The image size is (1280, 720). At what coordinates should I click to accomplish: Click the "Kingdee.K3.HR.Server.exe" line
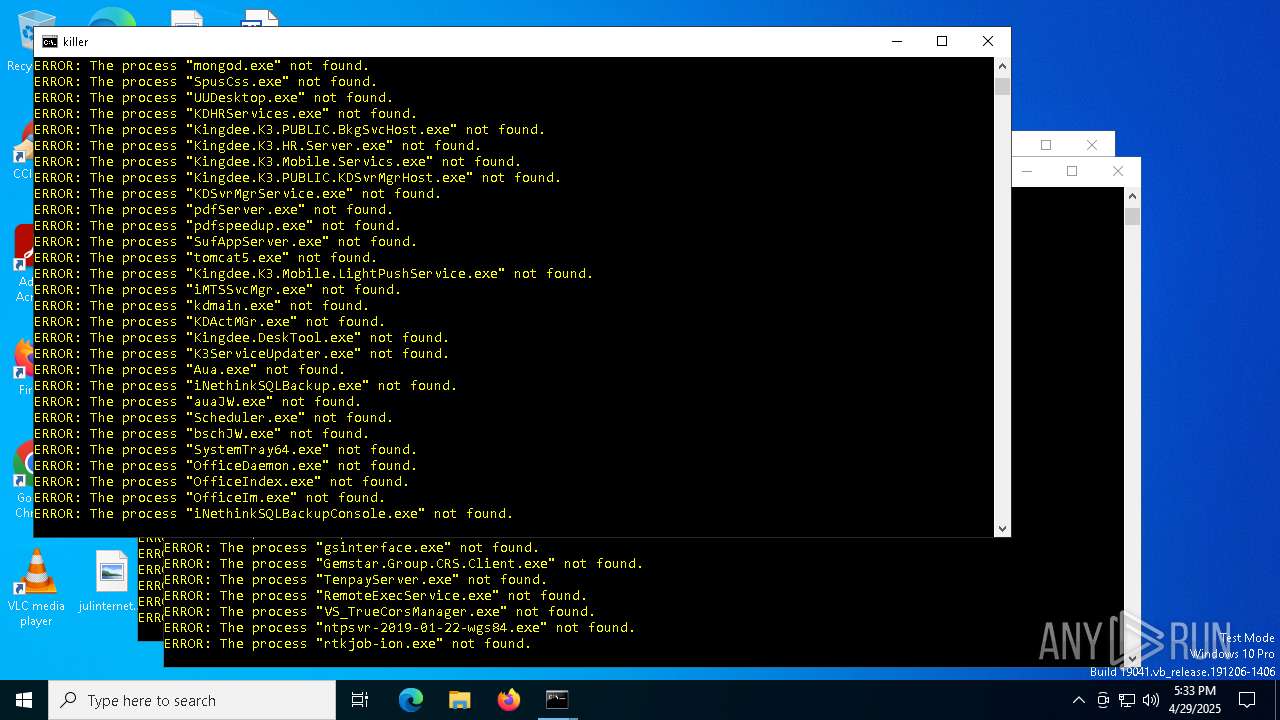click(x=257, y=146)
